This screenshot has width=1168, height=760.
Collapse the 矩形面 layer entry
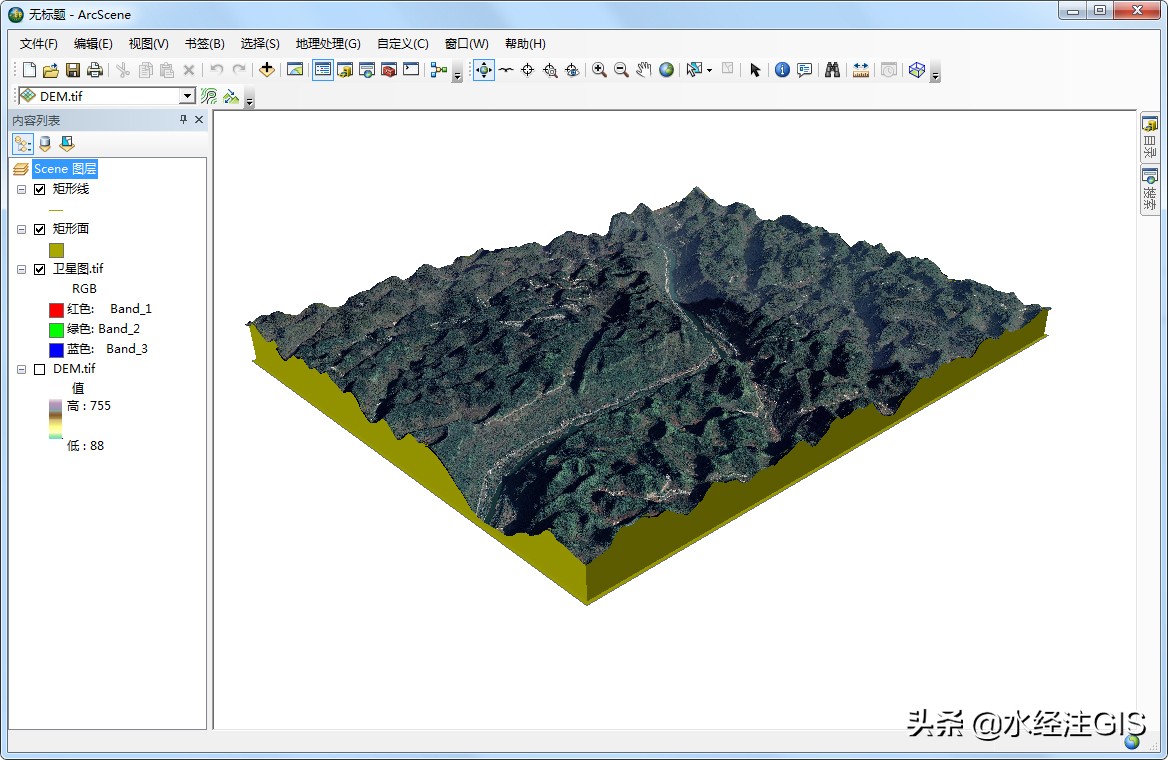click(x=20, y=229)
